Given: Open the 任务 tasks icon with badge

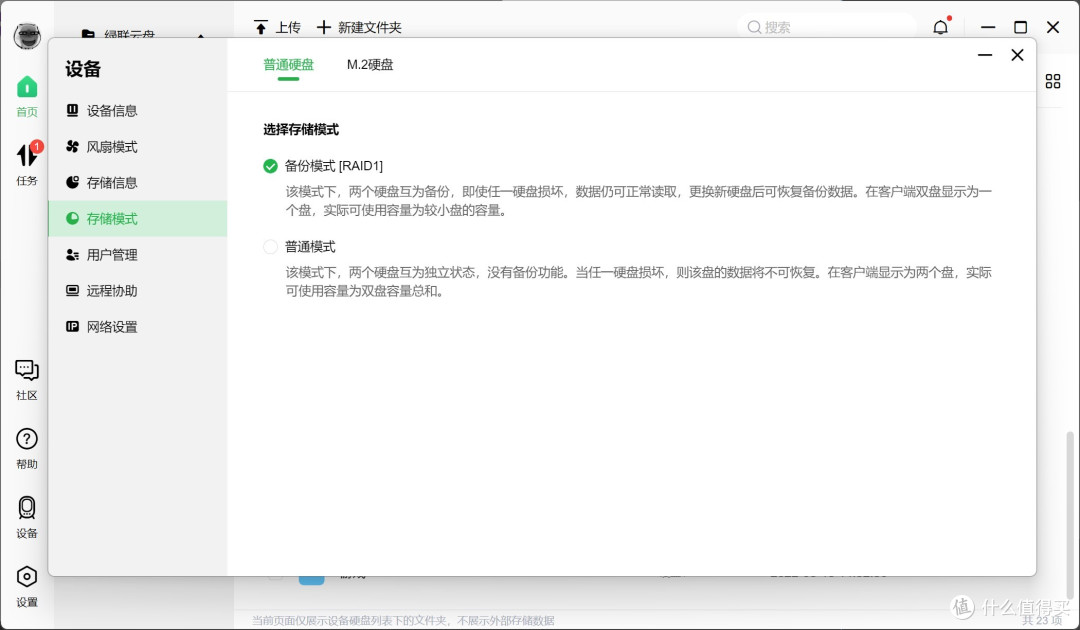Looking at the screenshot, I should tap(28, 163).
